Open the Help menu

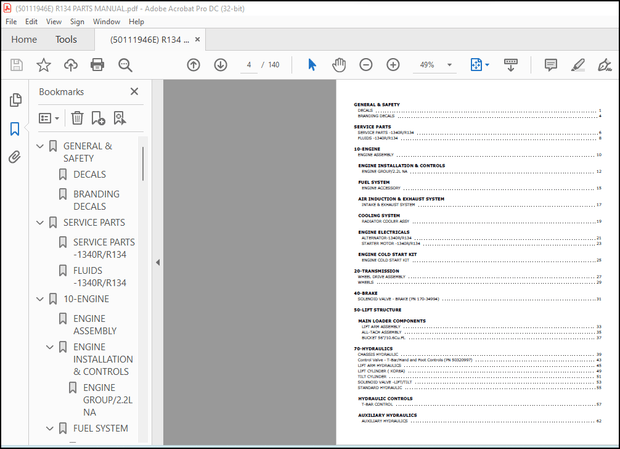click(136, 22)
